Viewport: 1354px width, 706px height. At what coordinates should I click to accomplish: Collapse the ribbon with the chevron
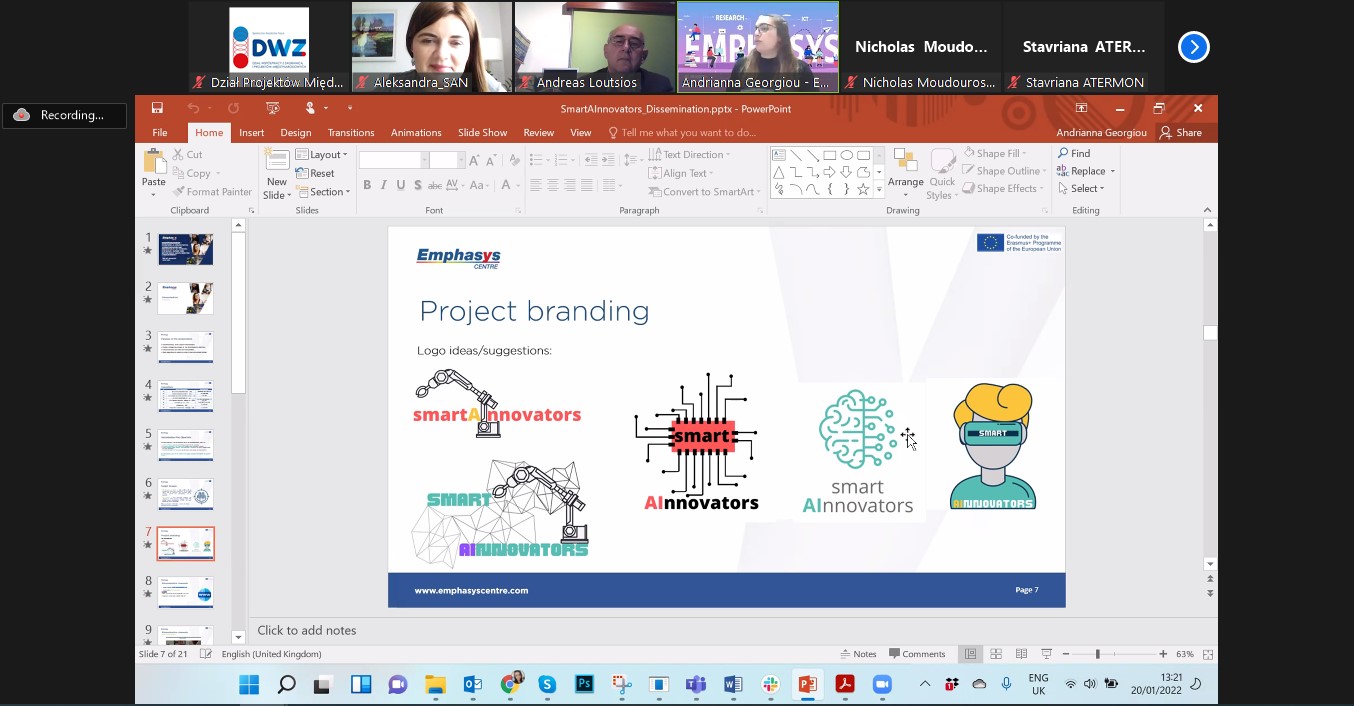coord(1208,210)
